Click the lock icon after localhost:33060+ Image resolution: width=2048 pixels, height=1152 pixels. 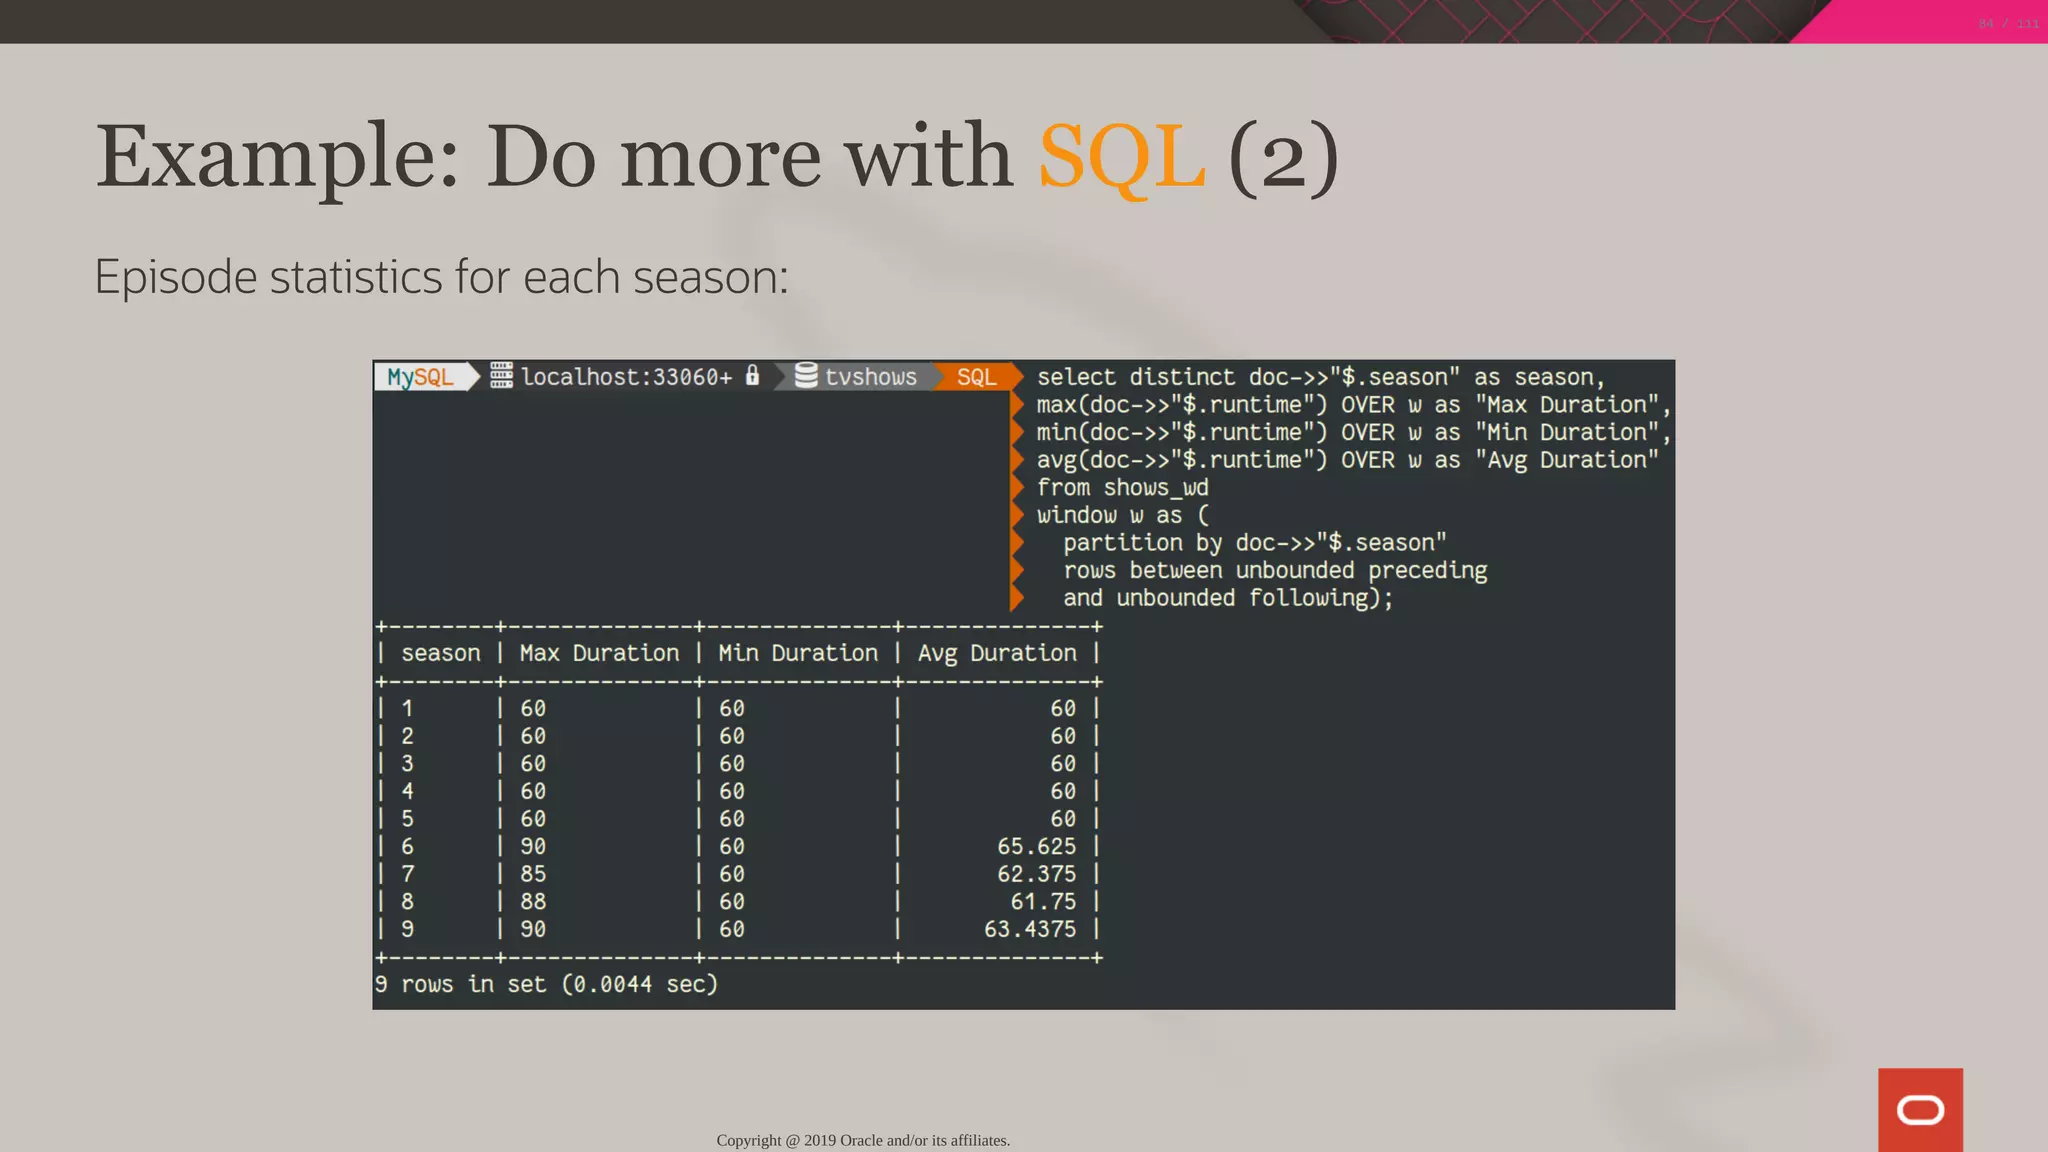click(x=753, y=376)
